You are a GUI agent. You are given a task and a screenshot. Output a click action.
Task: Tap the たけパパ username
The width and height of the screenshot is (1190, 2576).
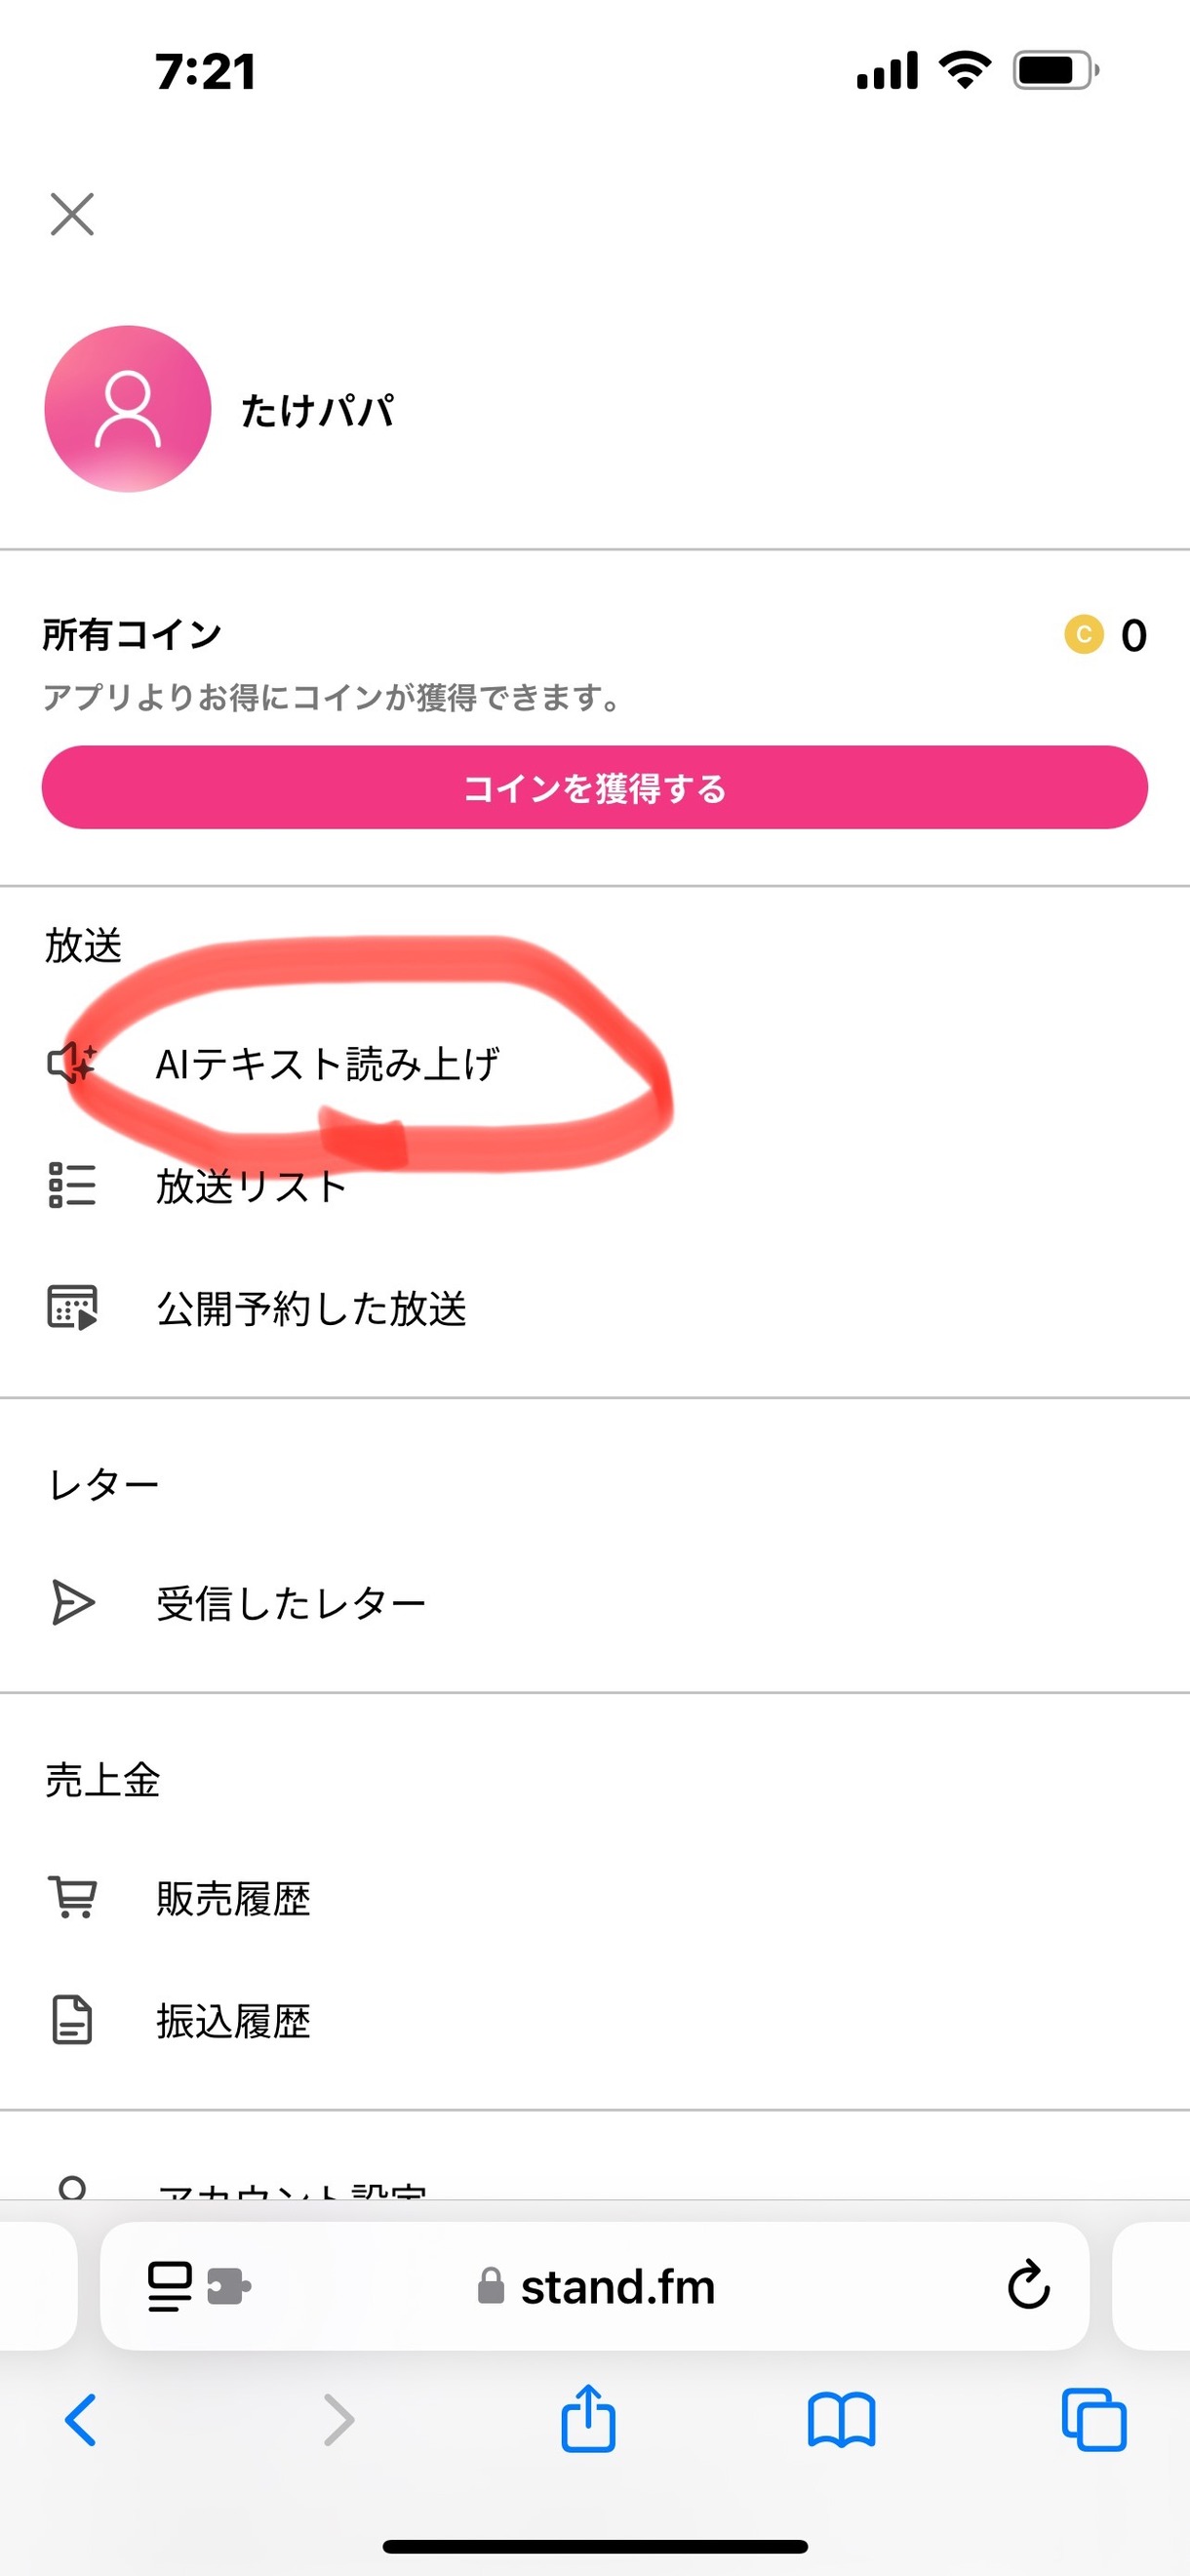(x=317, y=410)
